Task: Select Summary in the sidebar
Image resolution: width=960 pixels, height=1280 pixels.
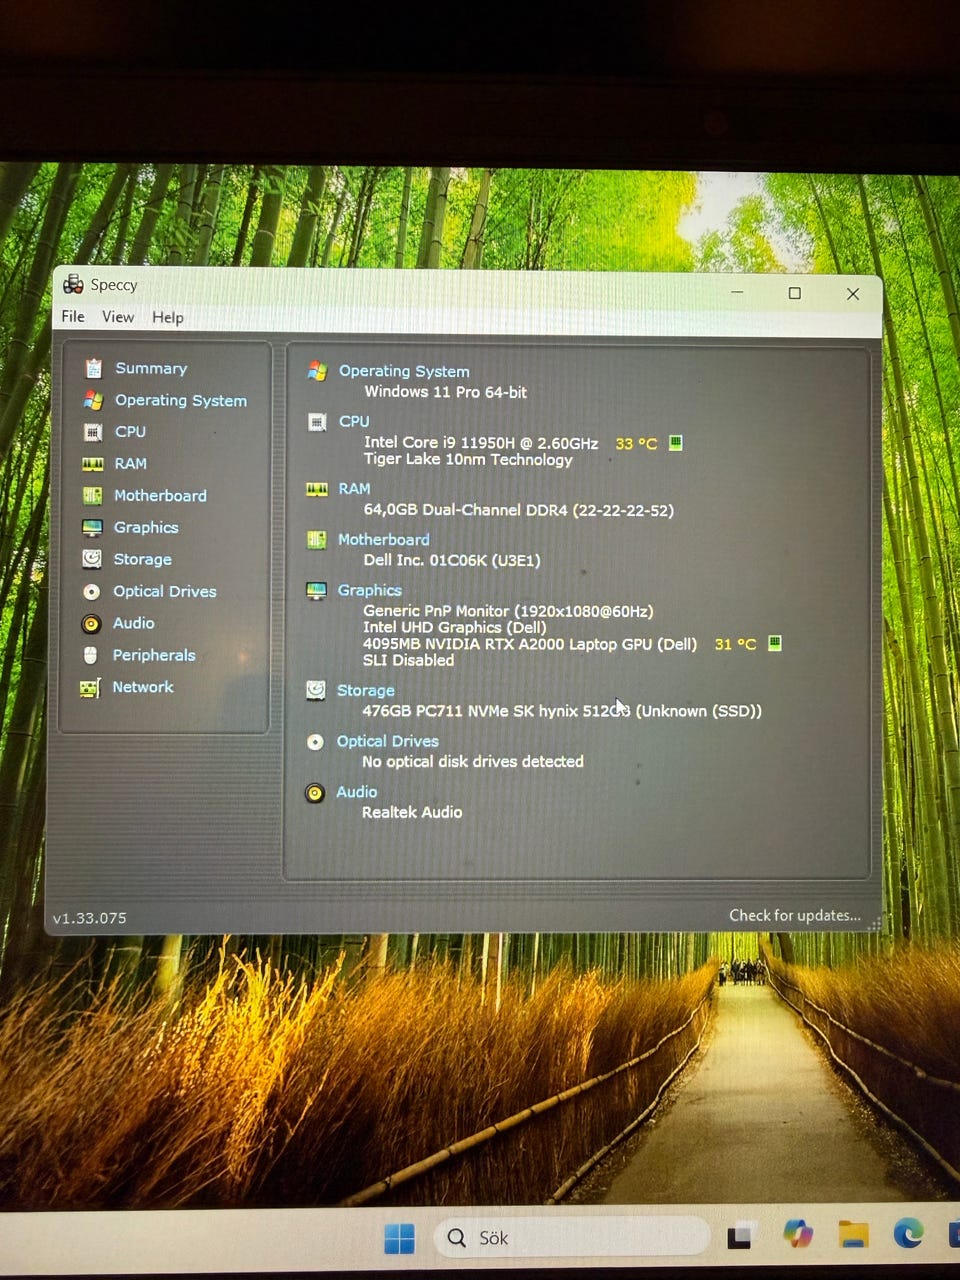Action: pyautogui.click(x=151, y=368)
